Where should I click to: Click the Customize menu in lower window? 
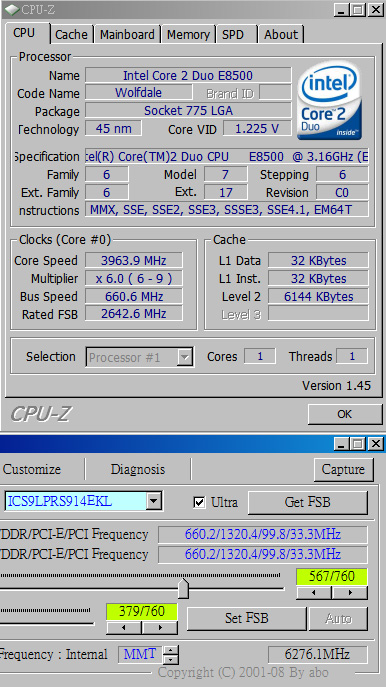pyautogui.click(x=32, y=469)
